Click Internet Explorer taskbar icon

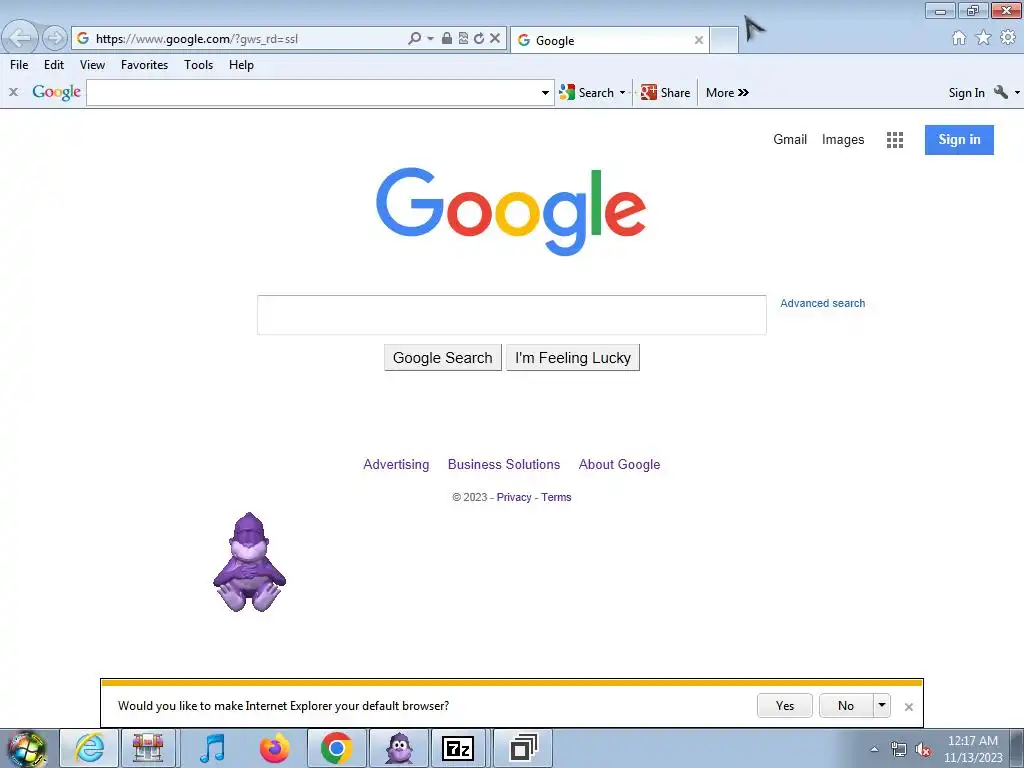point(89,748)
